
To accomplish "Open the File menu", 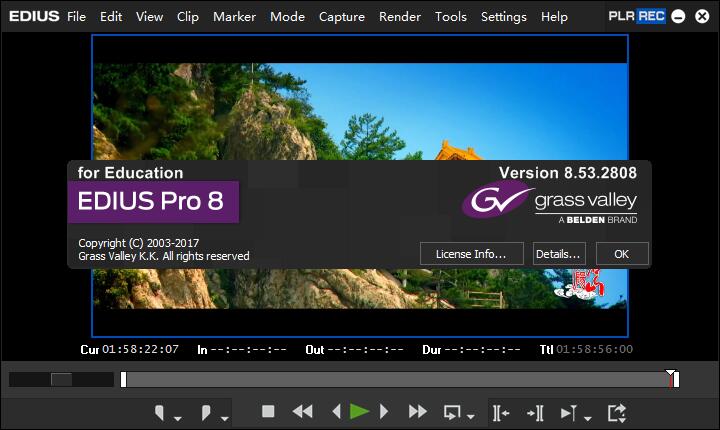I will [76, 17].
